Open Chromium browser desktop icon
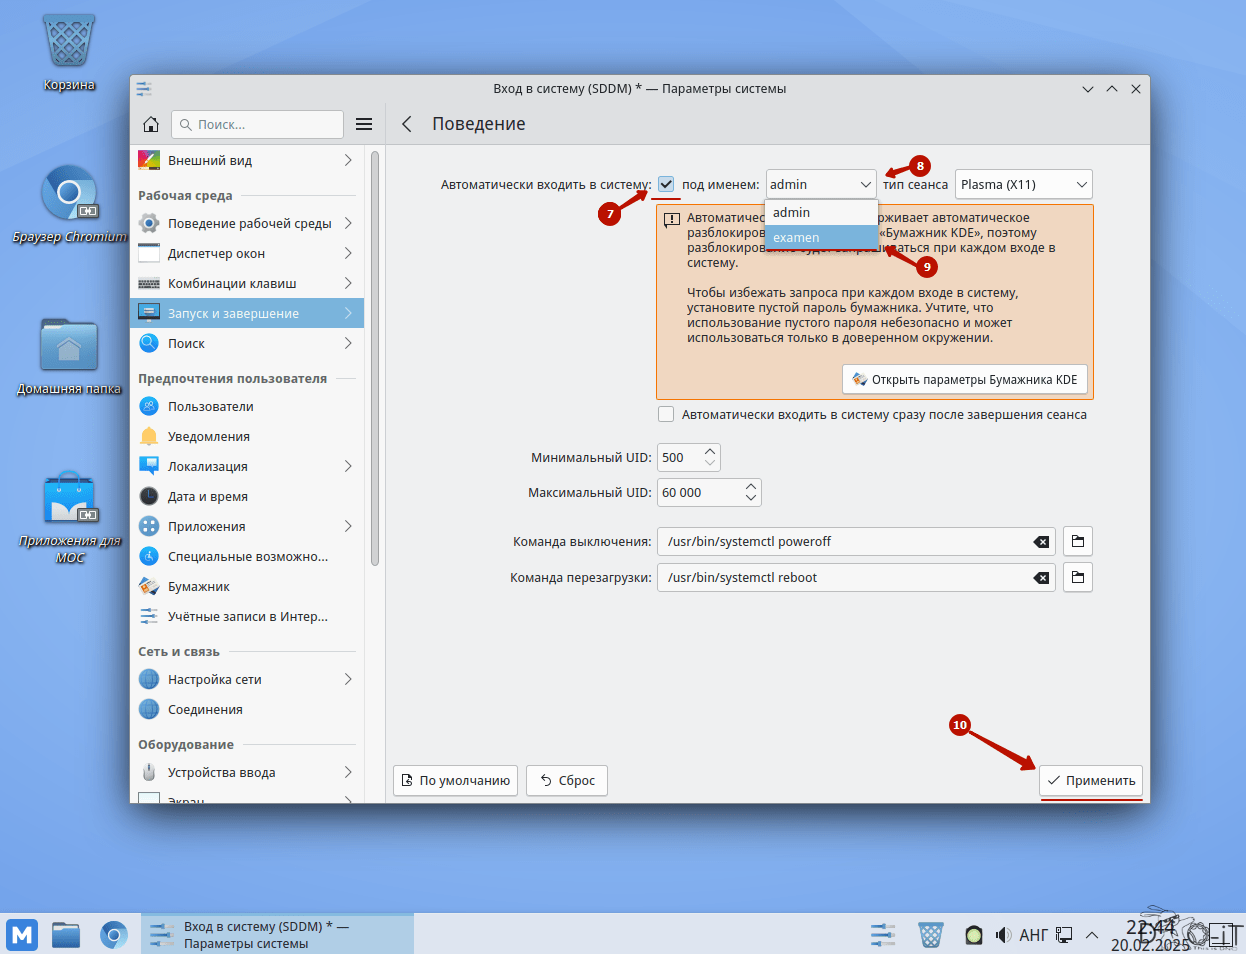 [69, 194]
